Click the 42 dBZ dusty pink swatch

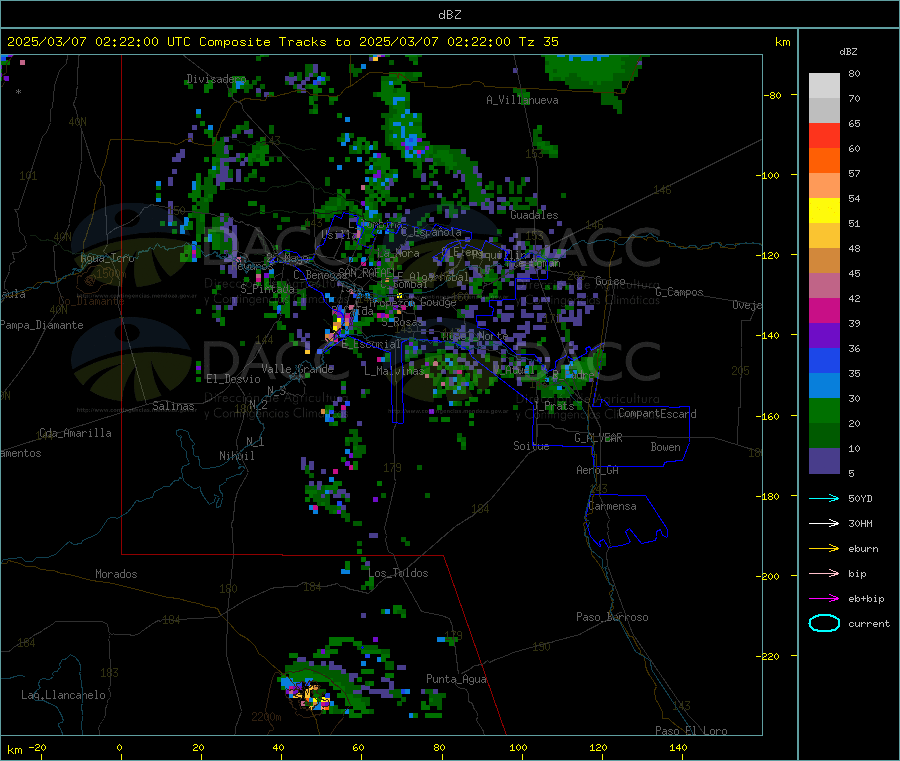coord(824,286)
